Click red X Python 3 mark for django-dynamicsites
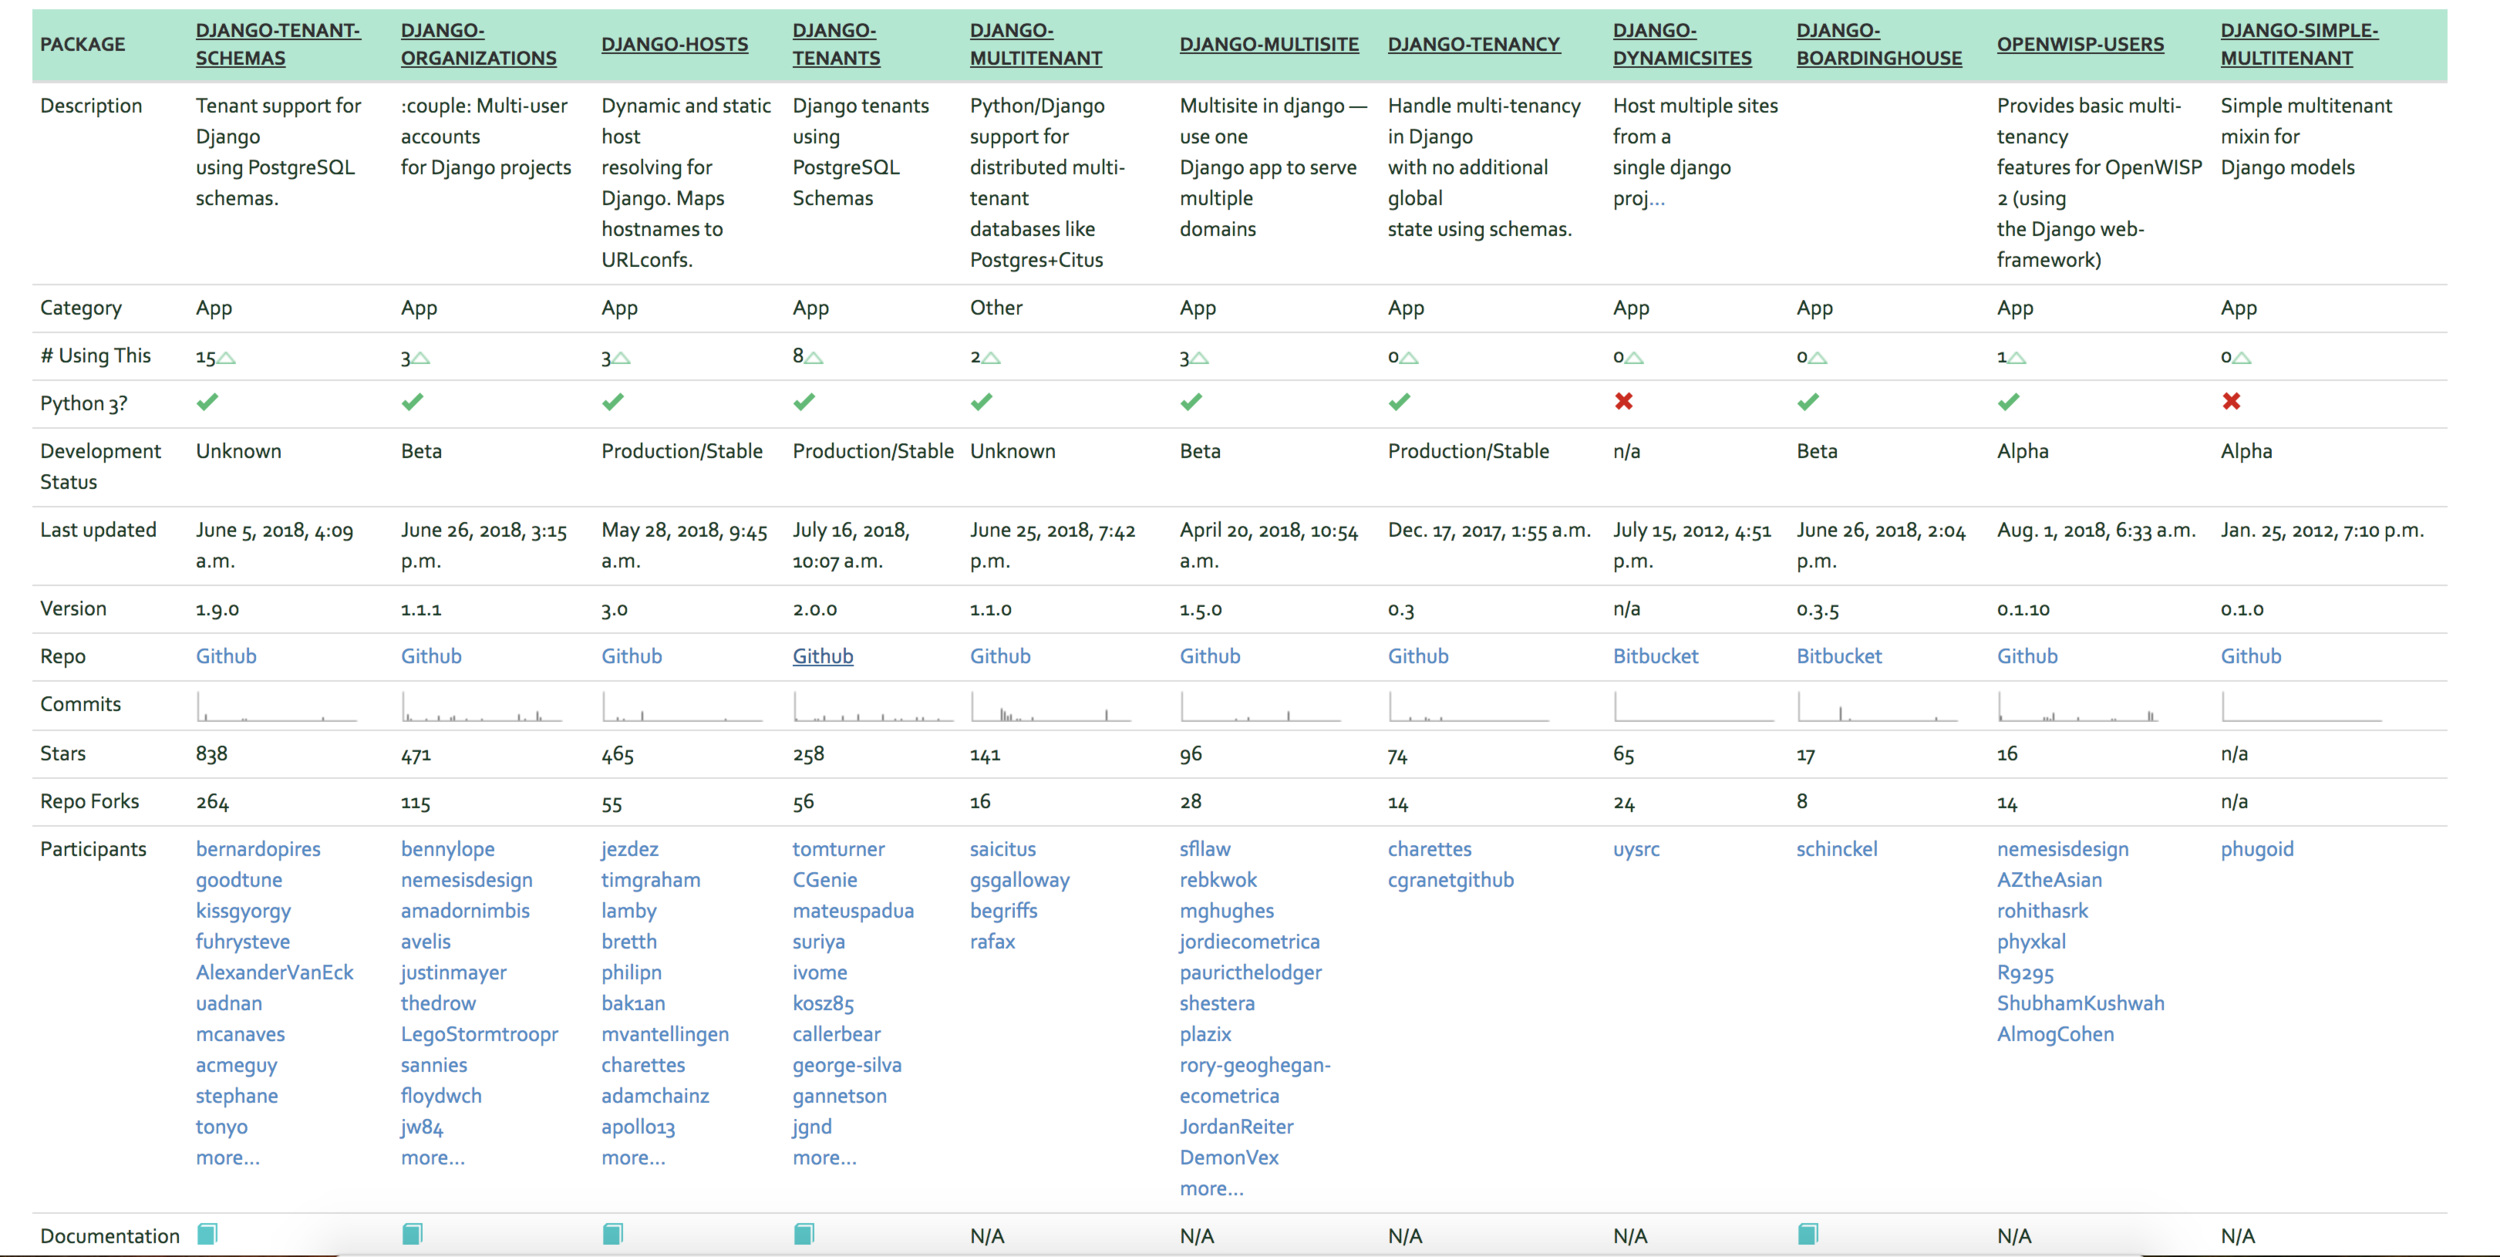 (x=1623, y=401)
